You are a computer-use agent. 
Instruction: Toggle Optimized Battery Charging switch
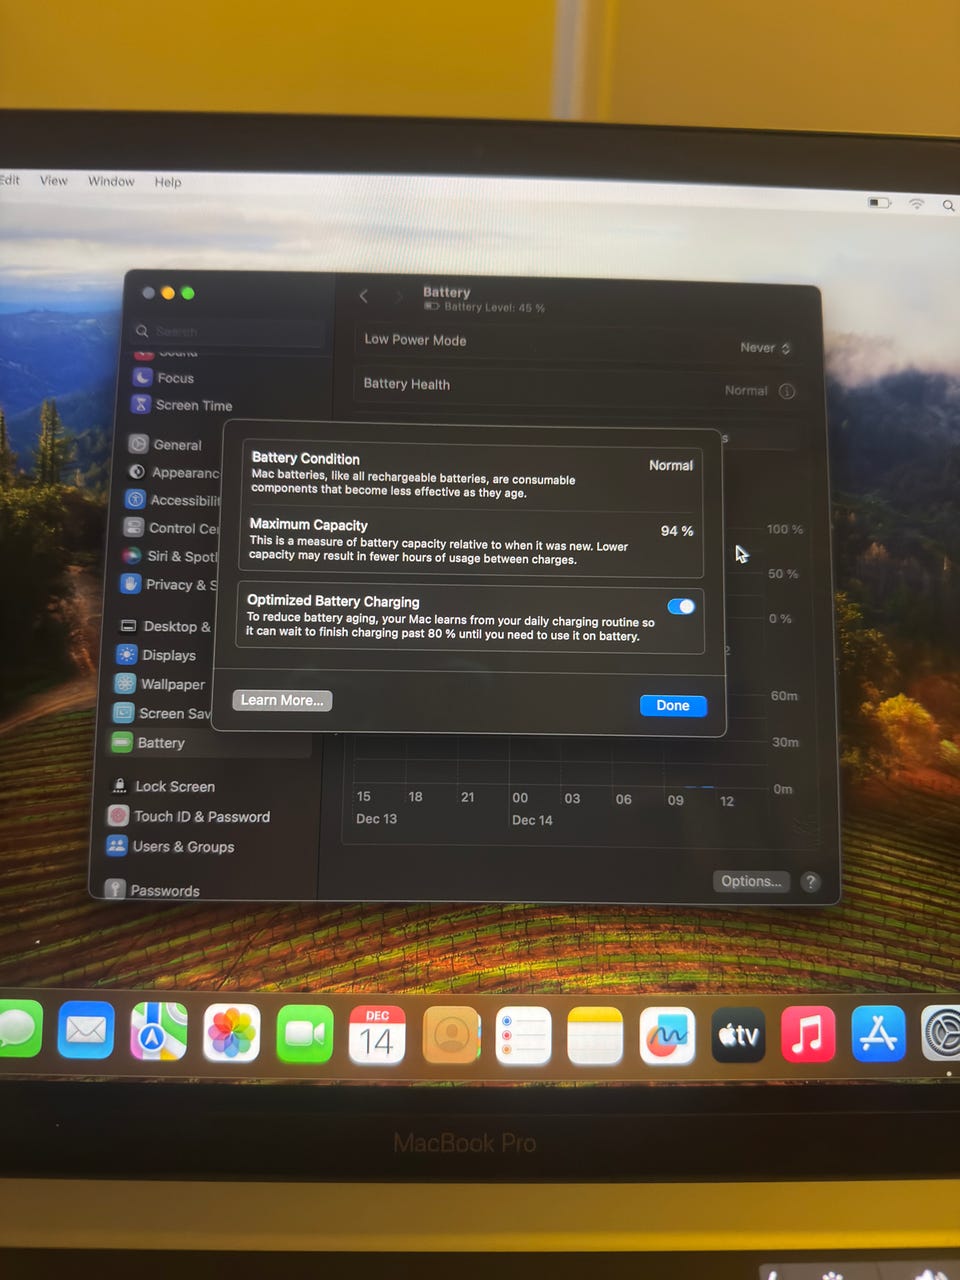[x=681, y=607]
